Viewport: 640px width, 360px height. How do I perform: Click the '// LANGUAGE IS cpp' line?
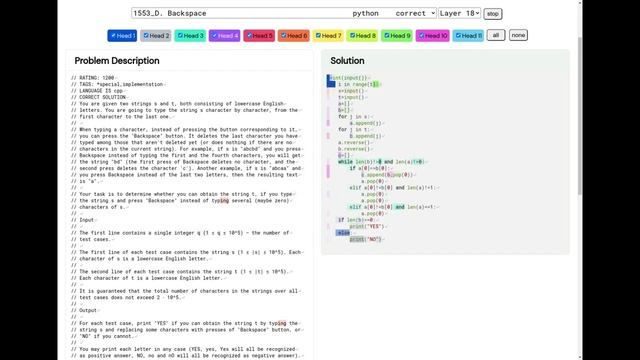tap(97, 91)
